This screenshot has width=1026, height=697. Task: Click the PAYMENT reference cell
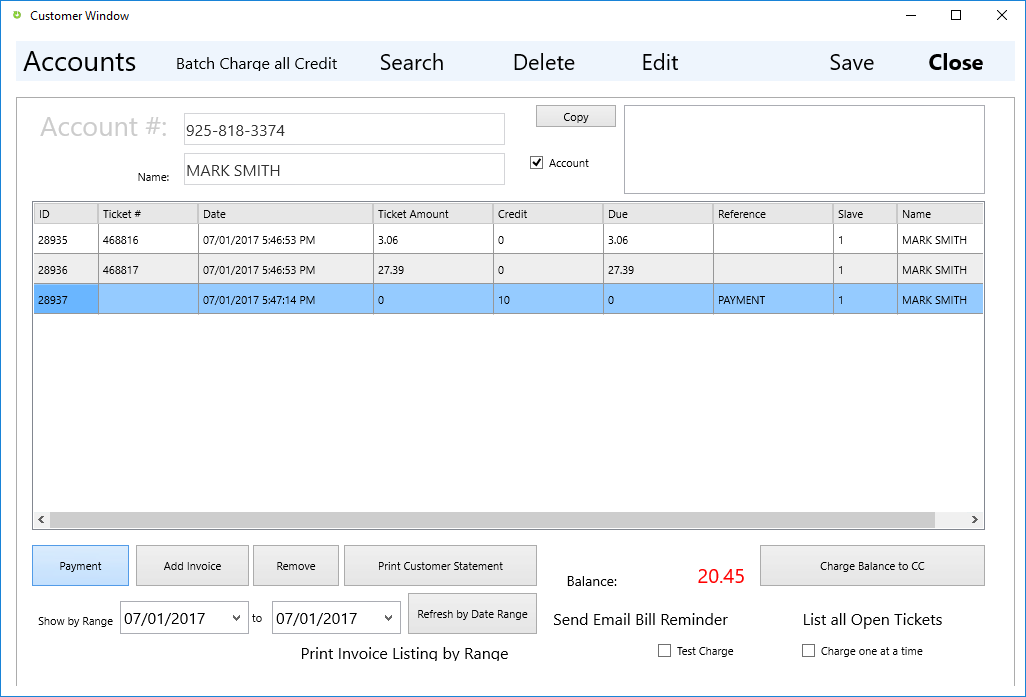(x=773, y=300)
